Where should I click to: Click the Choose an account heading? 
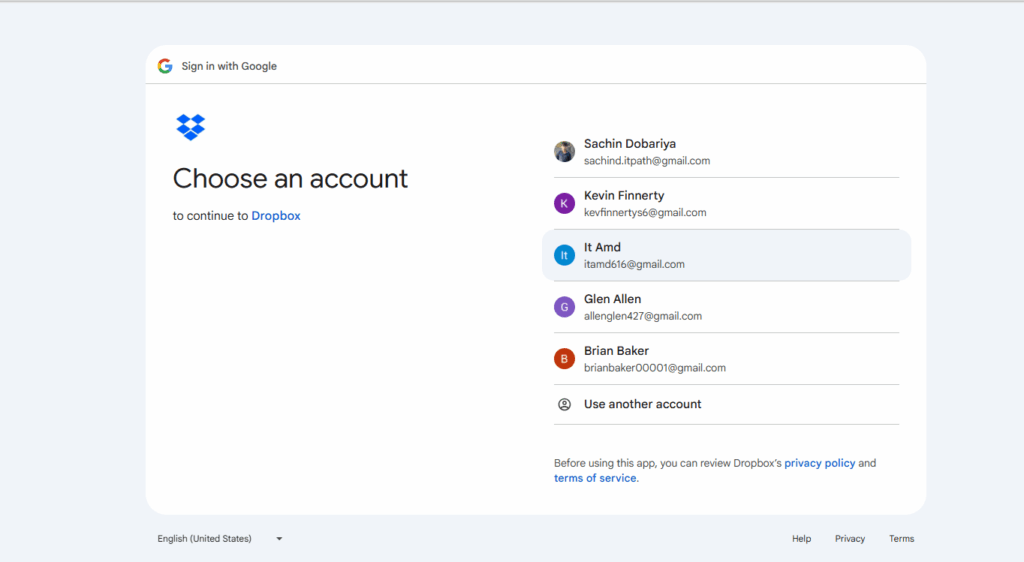point(290,179)
